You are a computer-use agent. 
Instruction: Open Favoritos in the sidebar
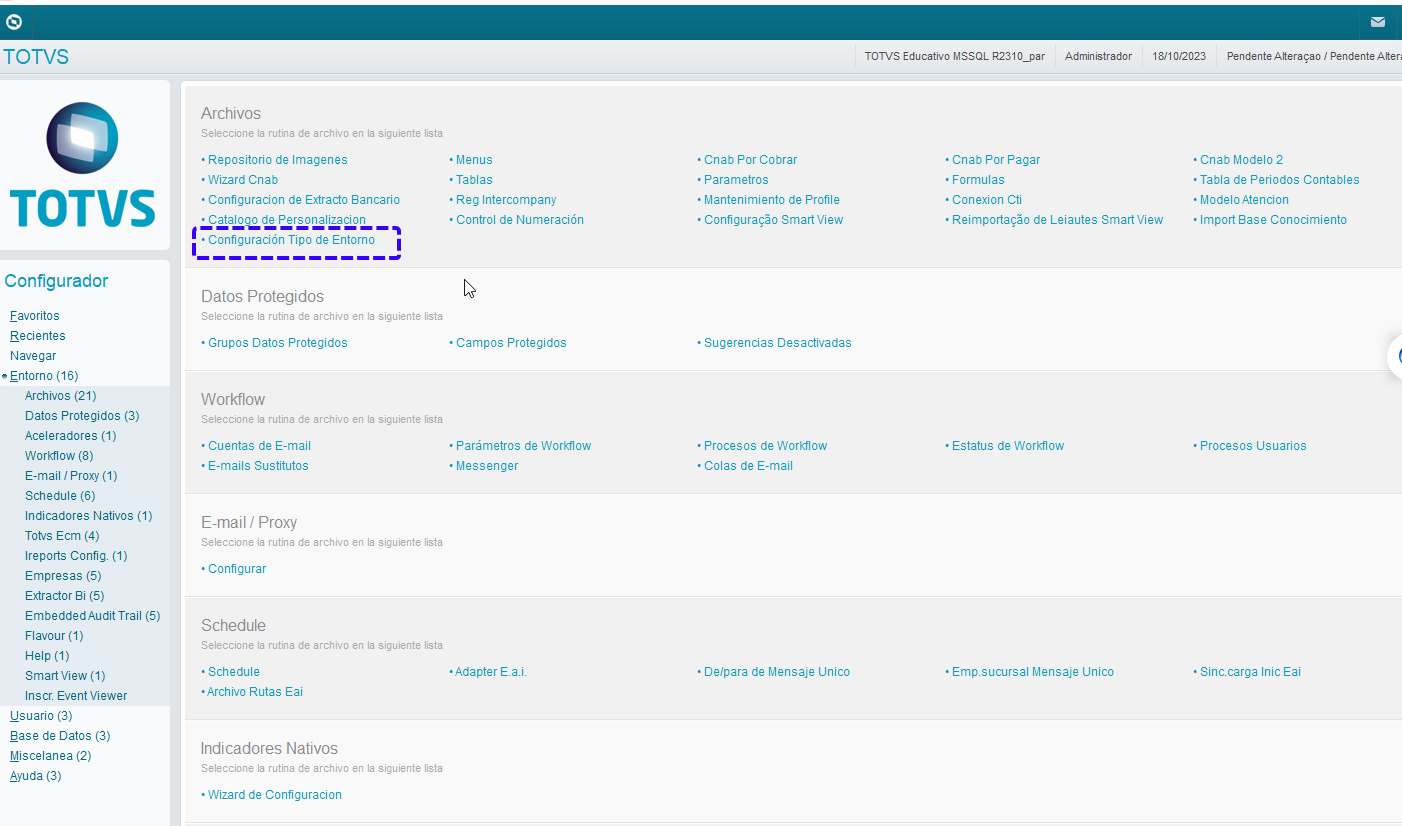click(35, 316)
